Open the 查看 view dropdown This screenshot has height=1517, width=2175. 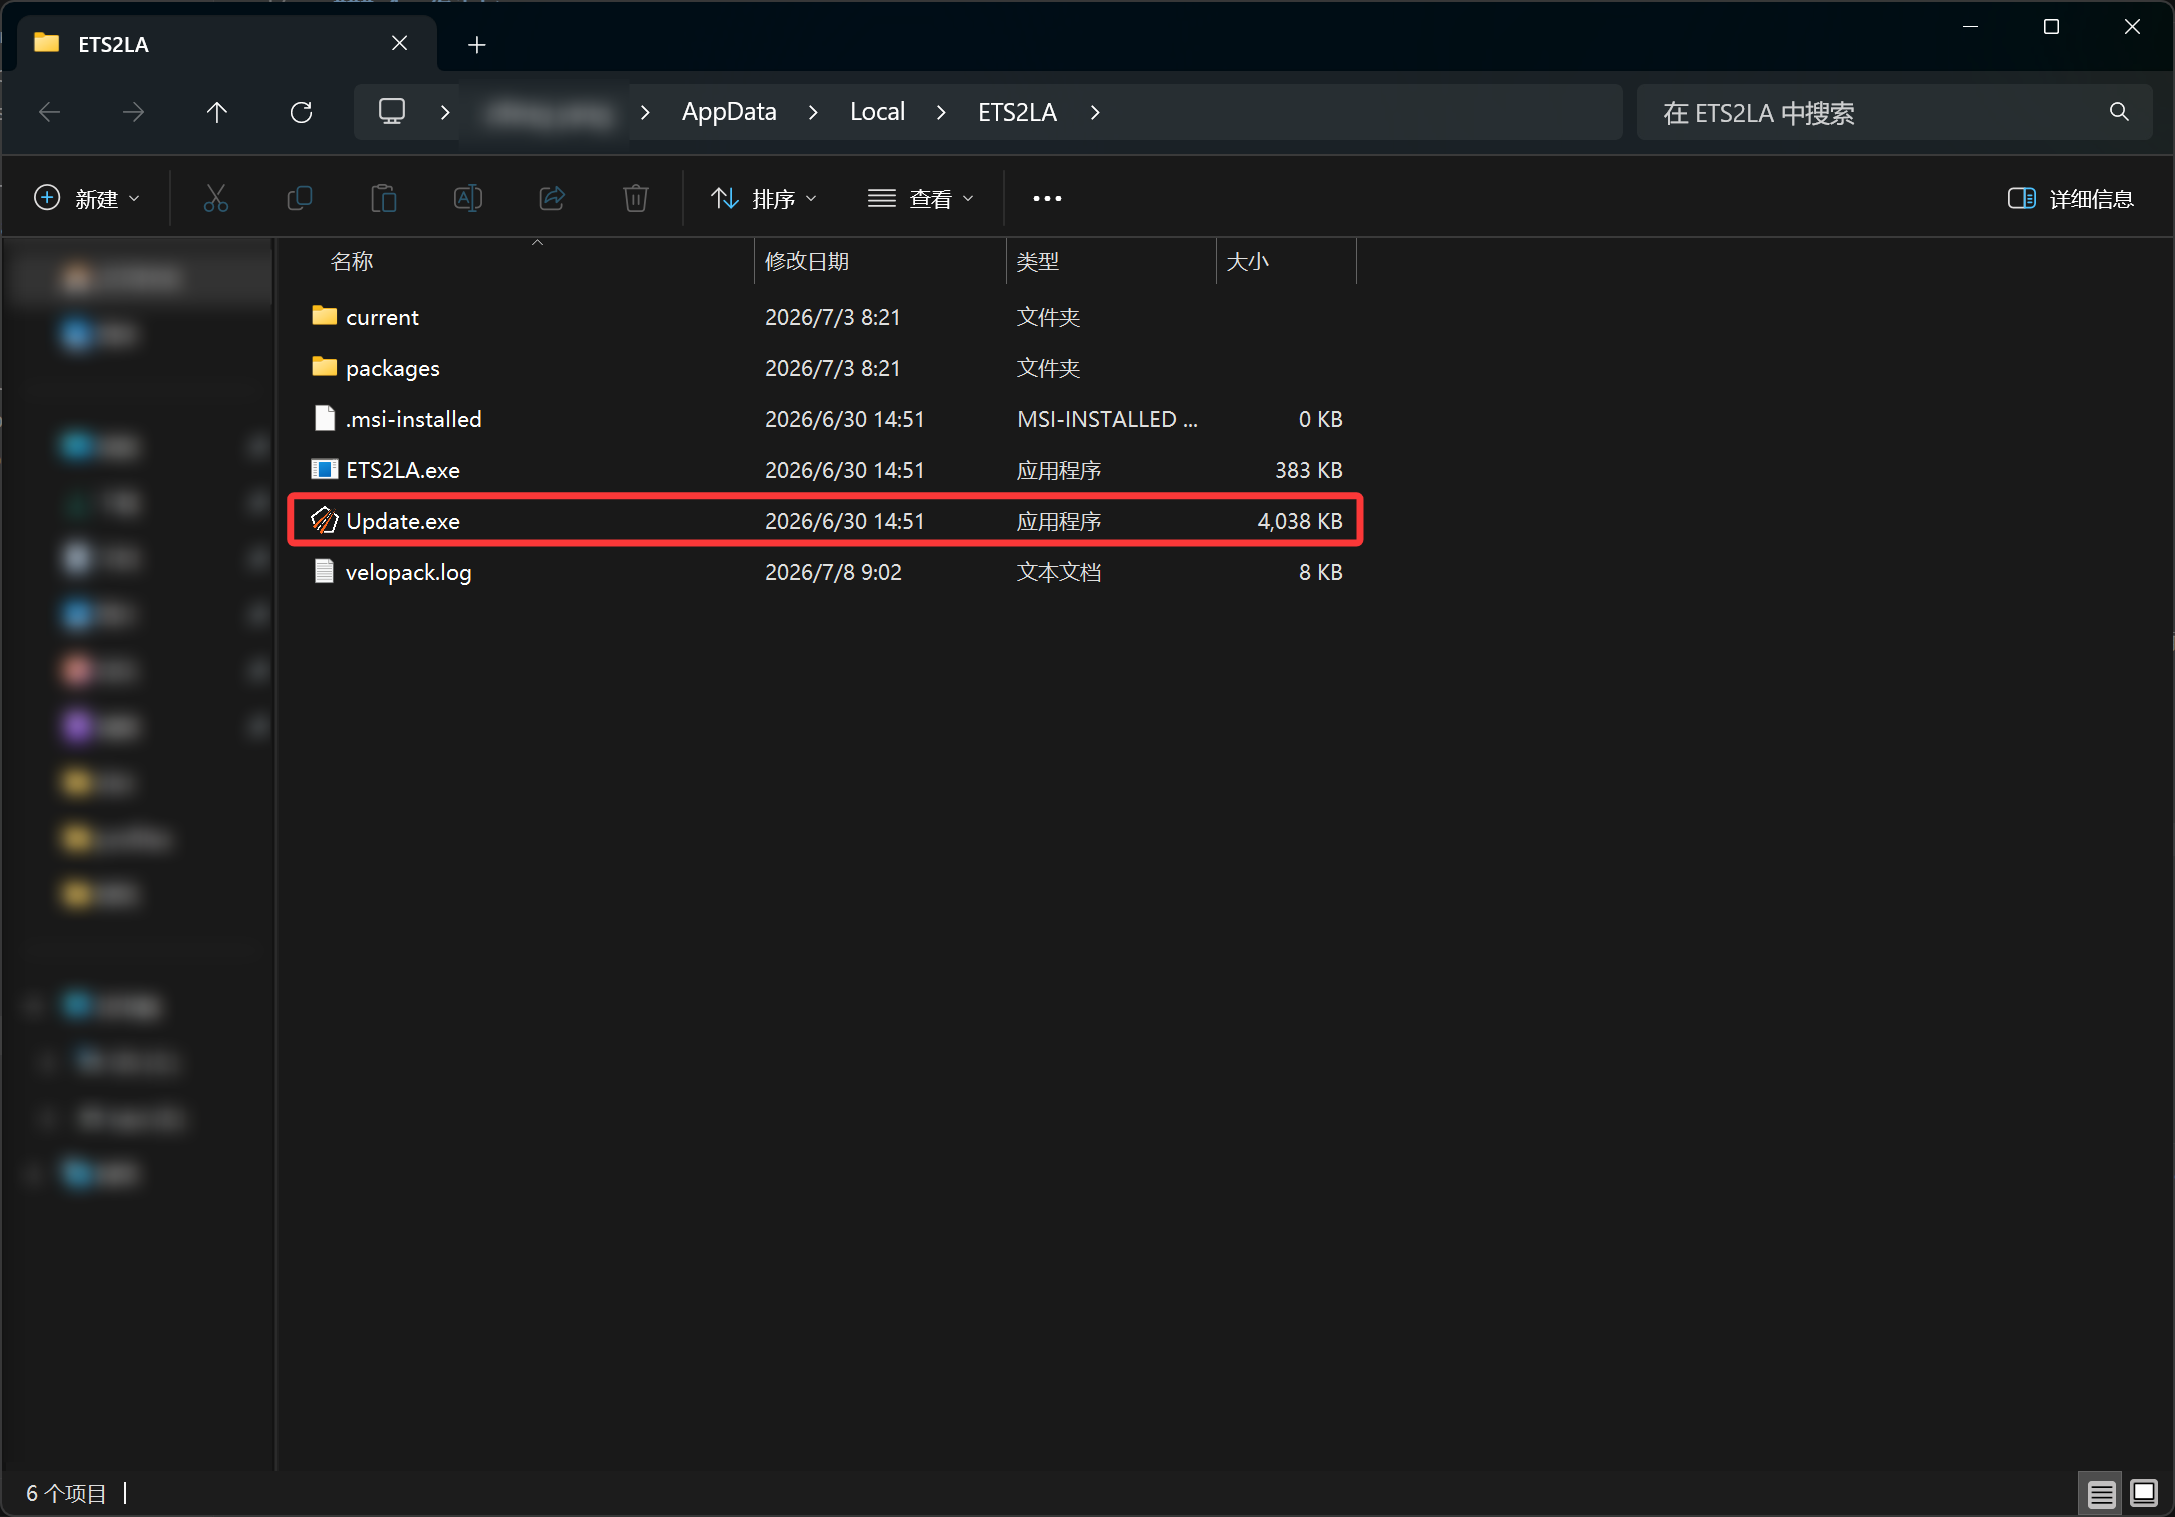pyautogui.click(x=921, y=198)
